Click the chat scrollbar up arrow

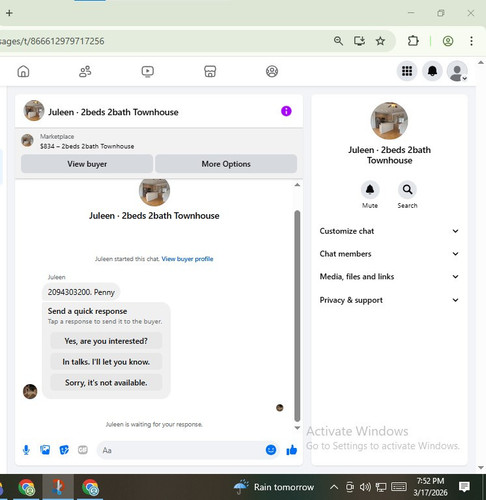click(x=297, y=185)
